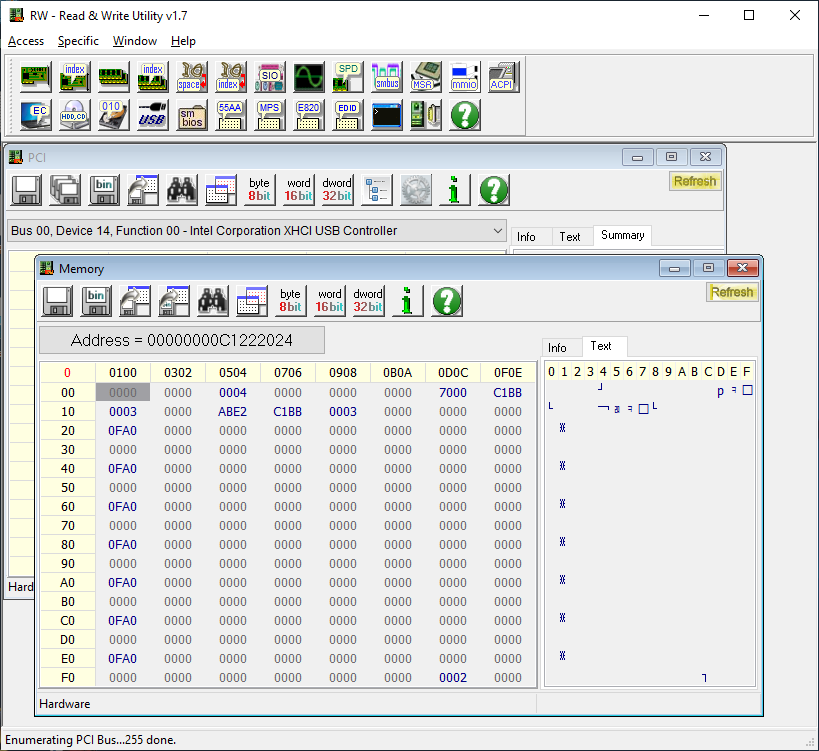The width and height of the screenshot is (819, 751).
Task: Switch Memory view to word 16bit
Action: click(330, 301)
